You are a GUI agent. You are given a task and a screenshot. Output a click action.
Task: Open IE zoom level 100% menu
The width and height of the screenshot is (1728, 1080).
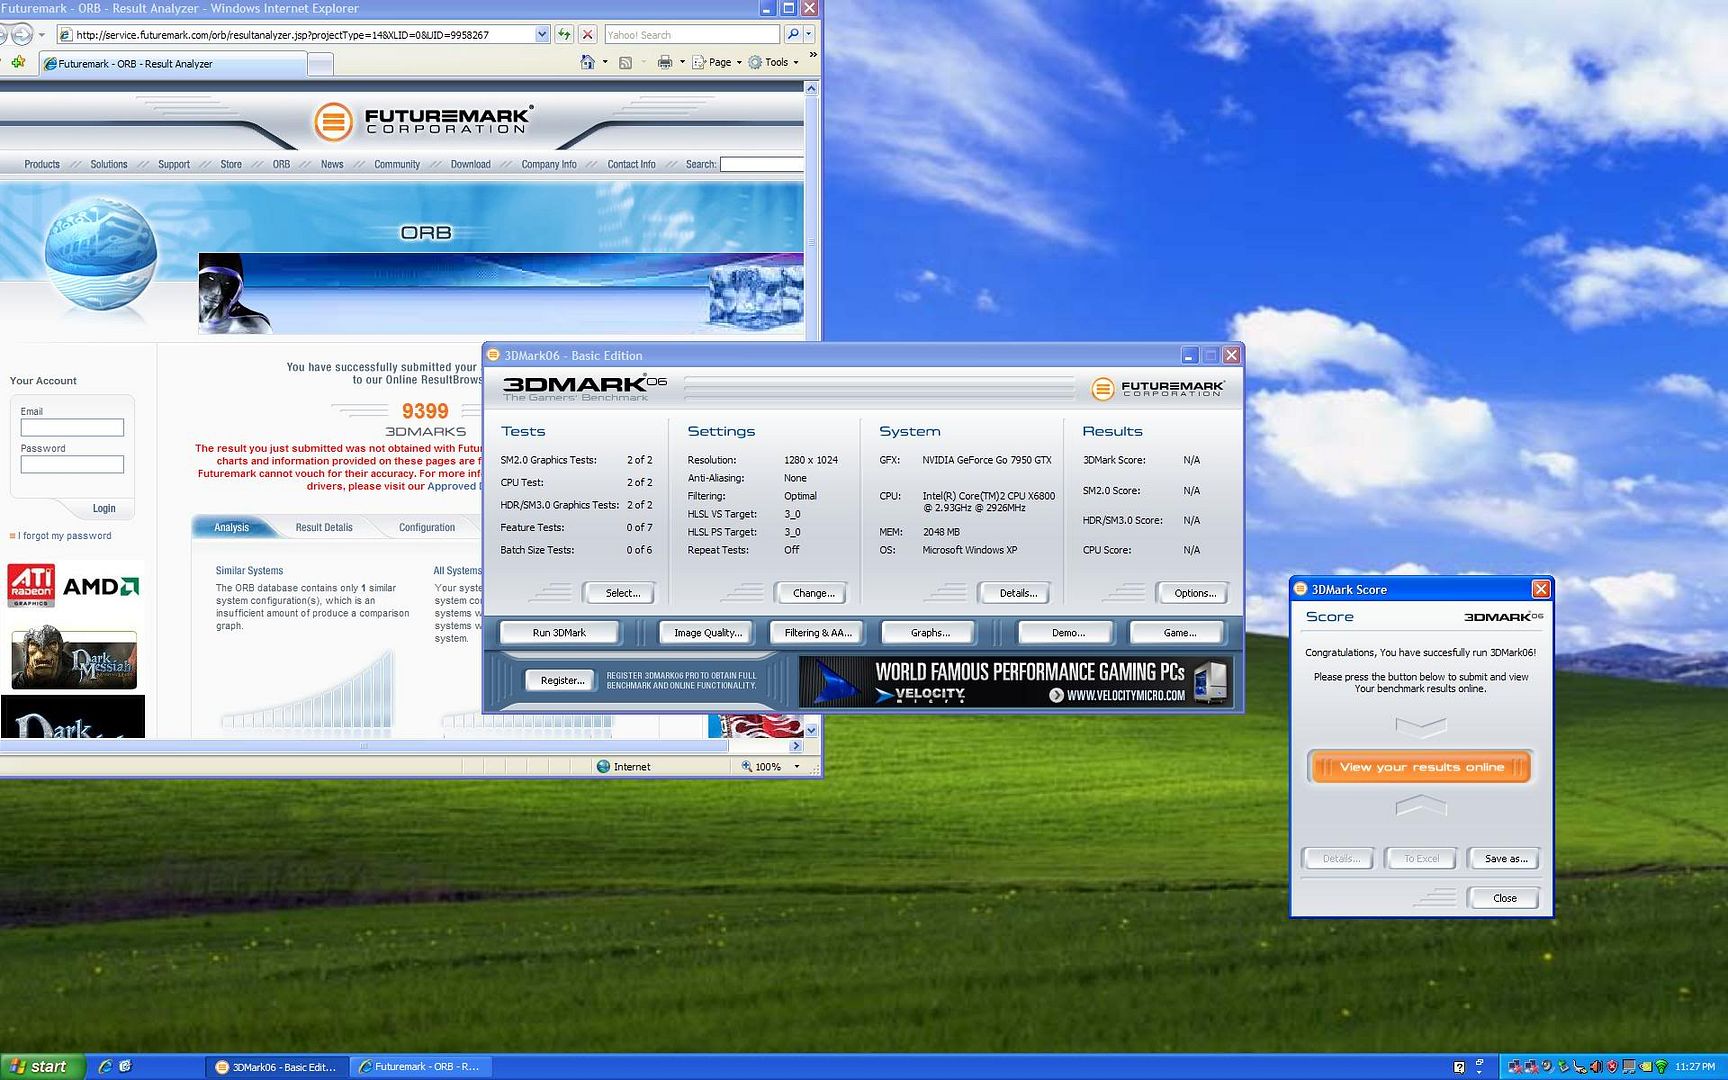(772, 767)
